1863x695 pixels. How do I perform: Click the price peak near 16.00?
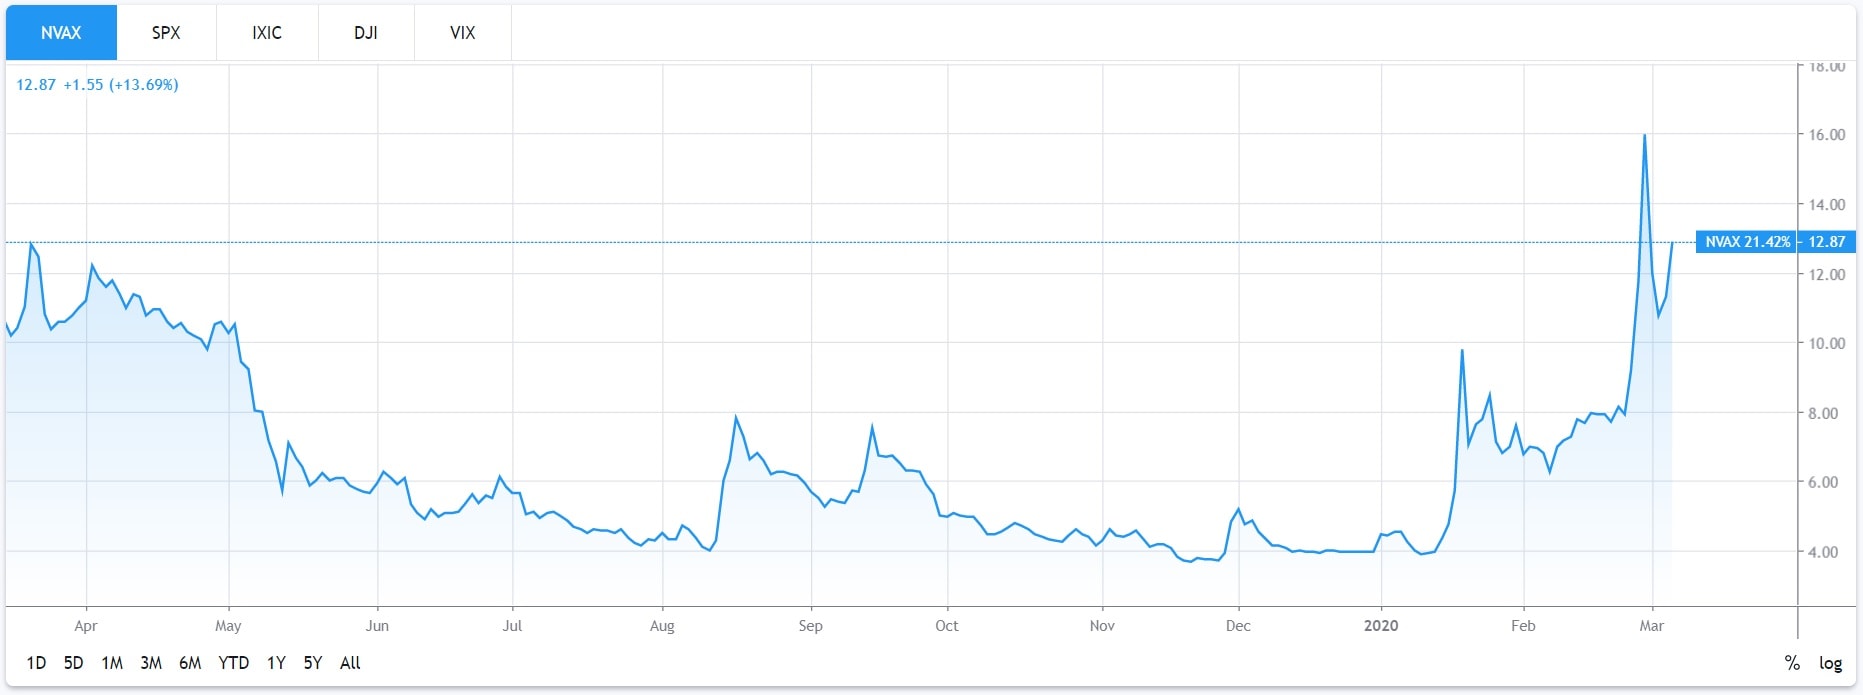point(1644,136)
